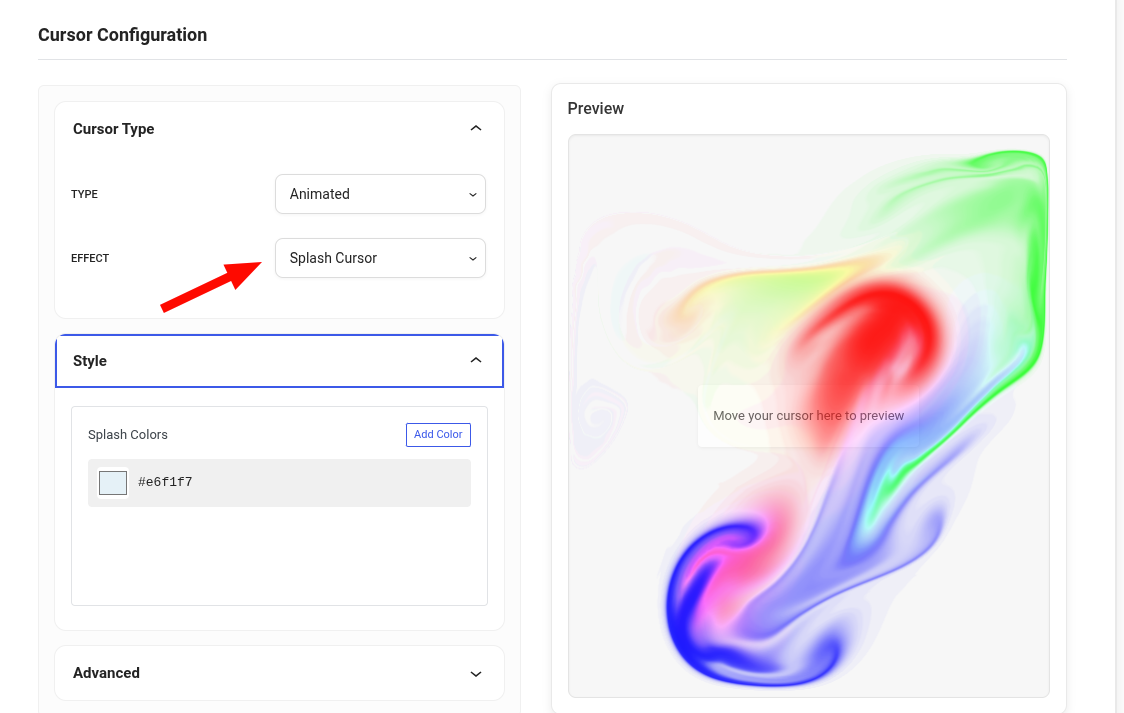
Task: Click the Splash Colors label
Action: coord(128,435)
